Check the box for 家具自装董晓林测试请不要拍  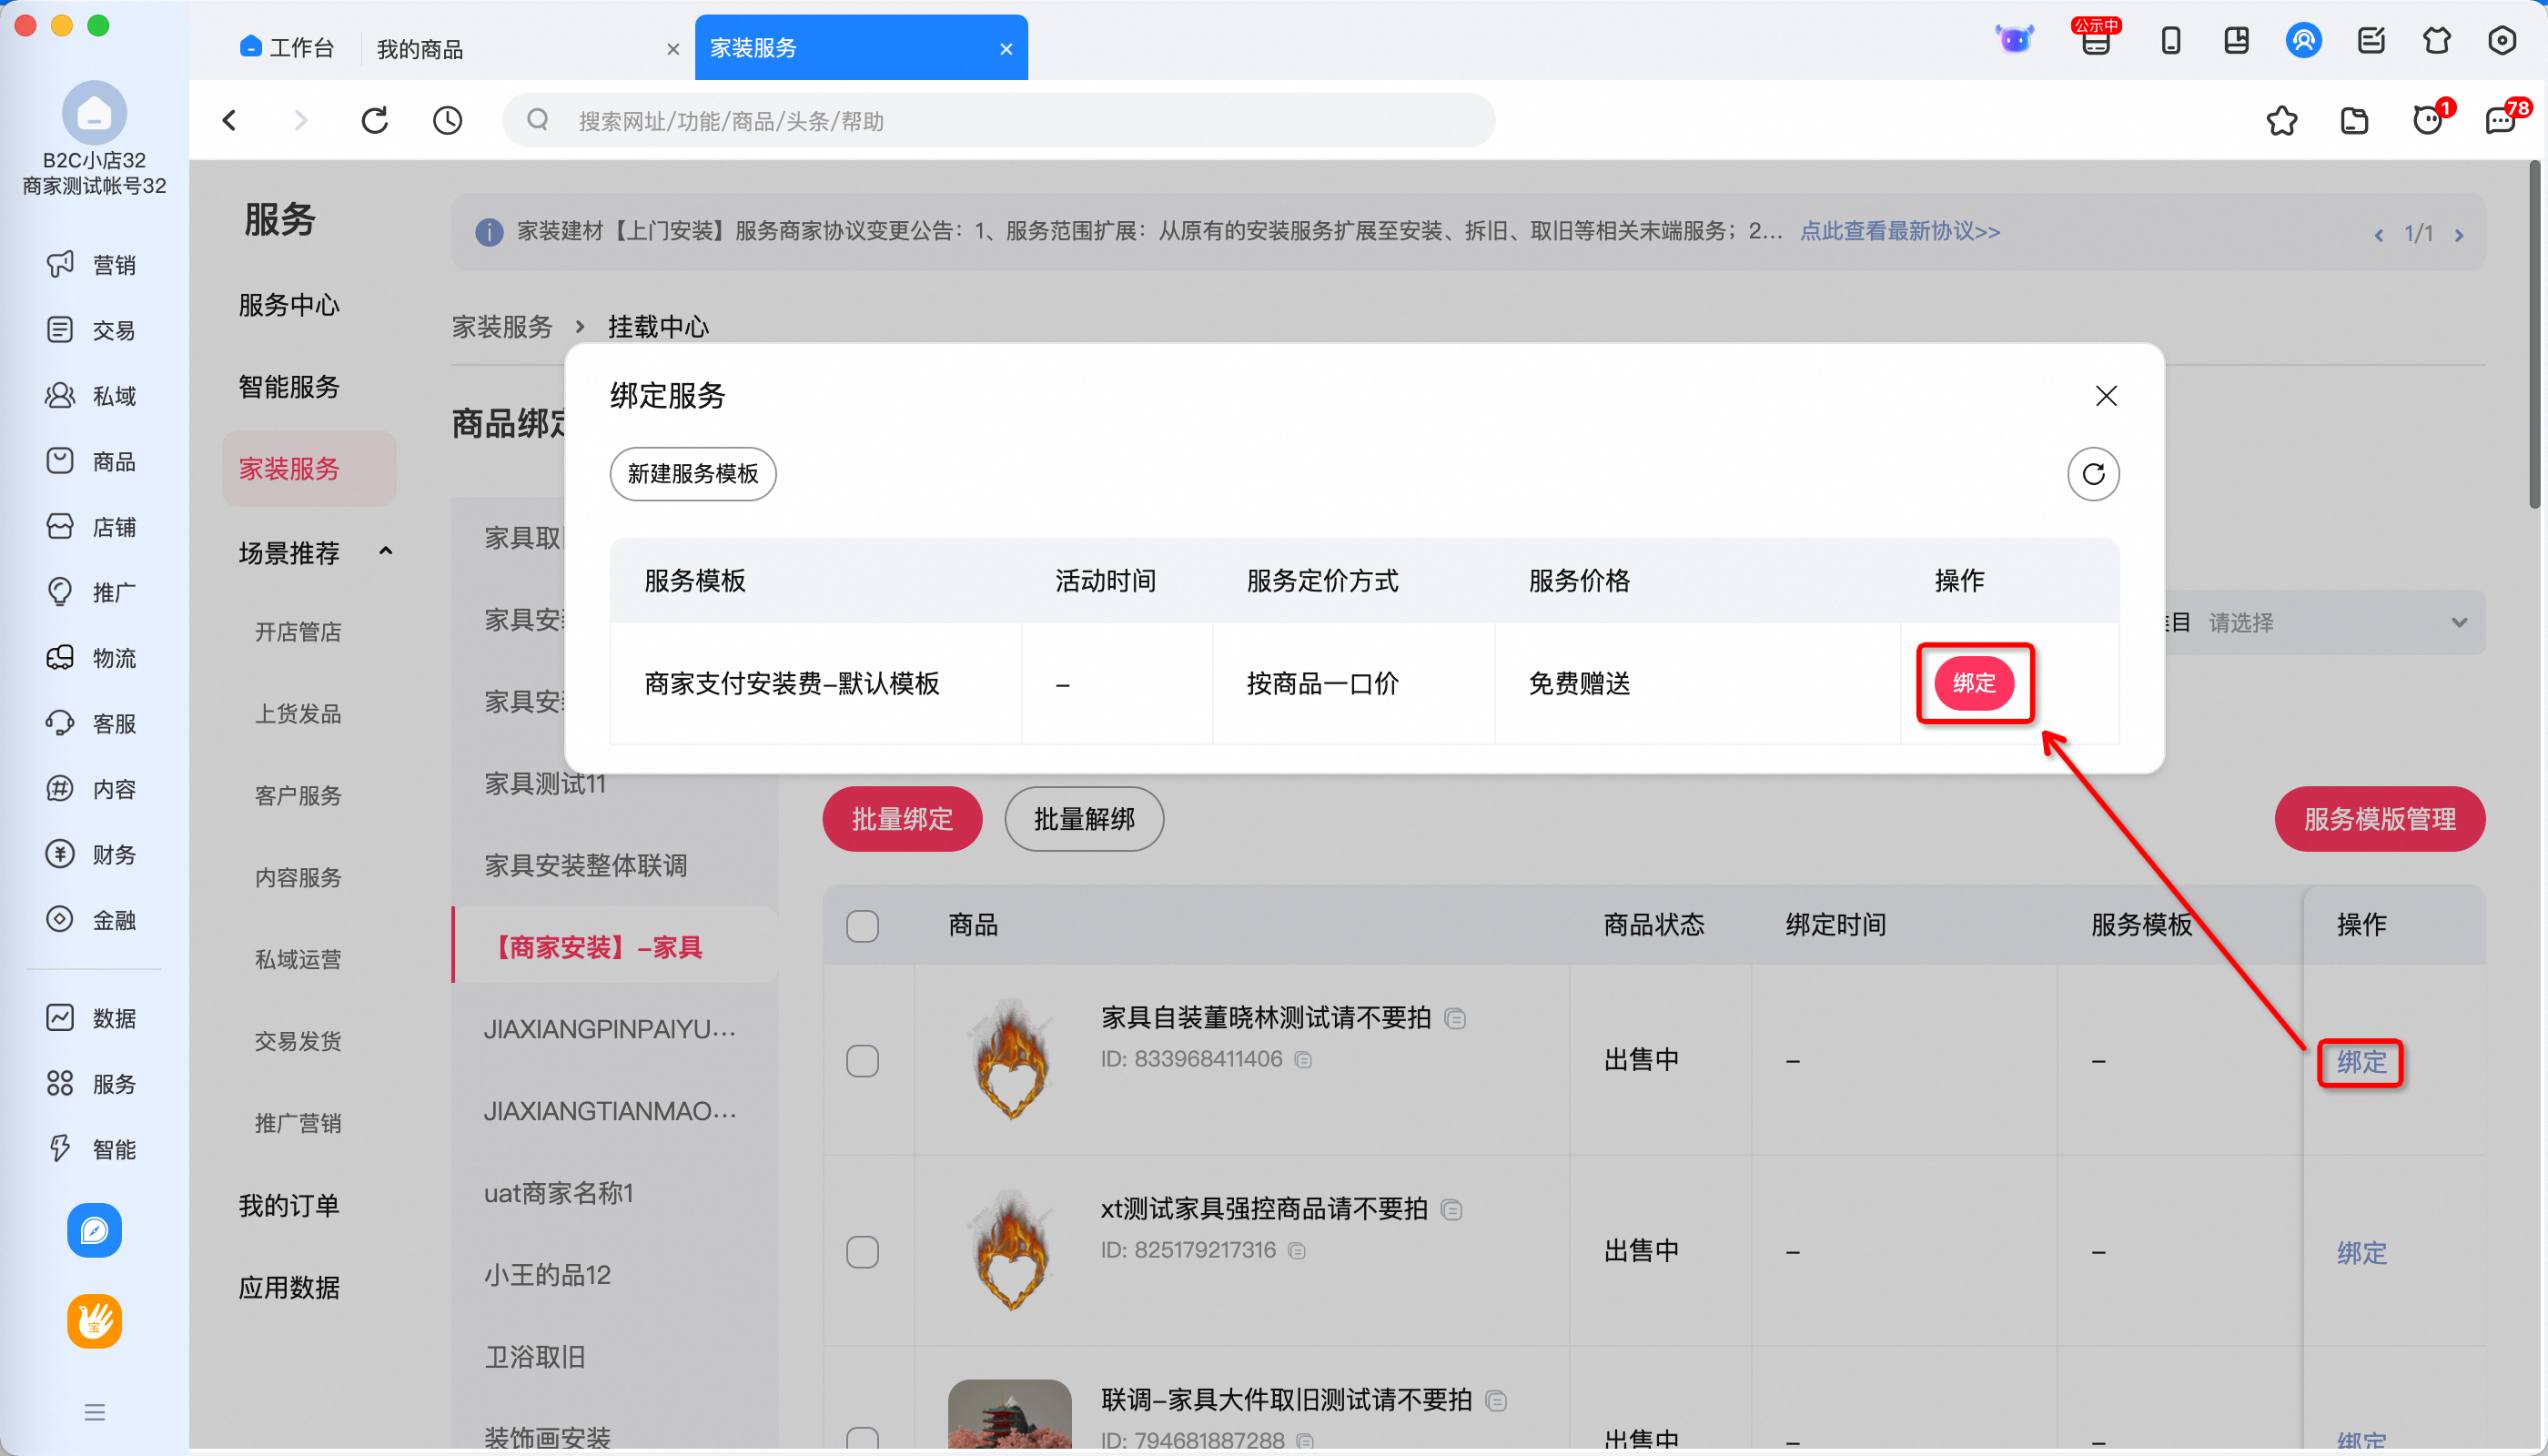click(x=862, y=1060)
